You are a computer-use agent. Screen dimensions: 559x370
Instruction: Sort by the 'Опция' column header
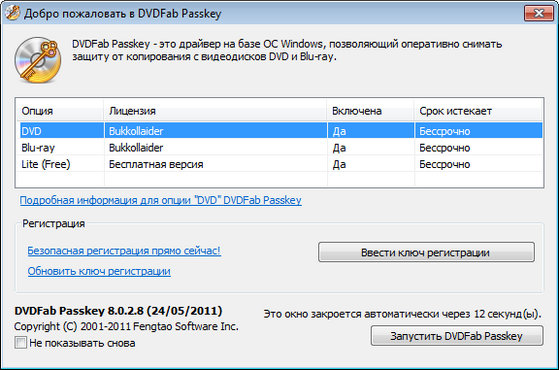click(60, 111)
